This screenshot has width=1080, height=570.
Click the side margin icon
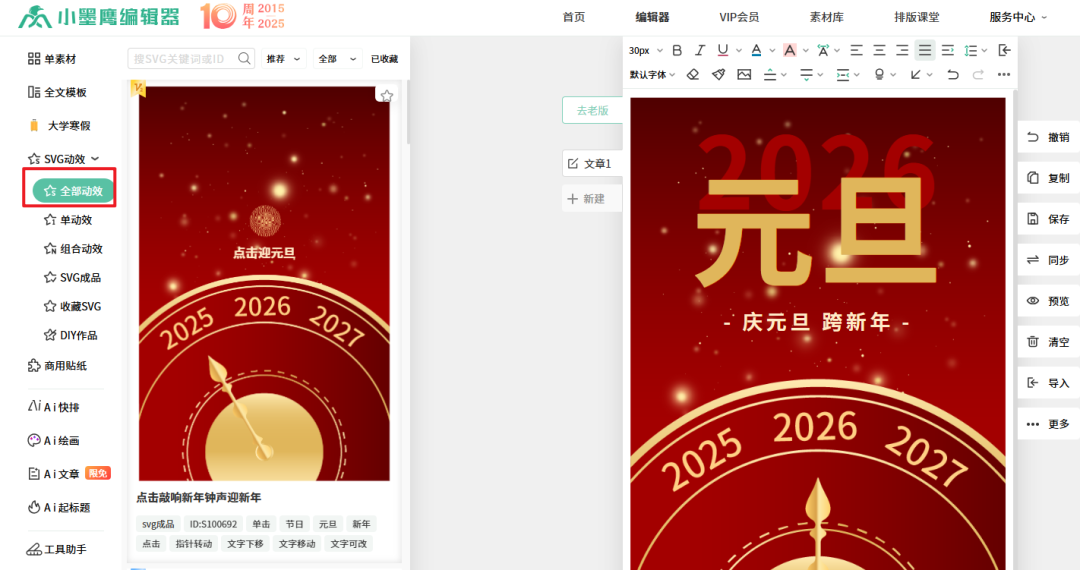tap(843, 74)
